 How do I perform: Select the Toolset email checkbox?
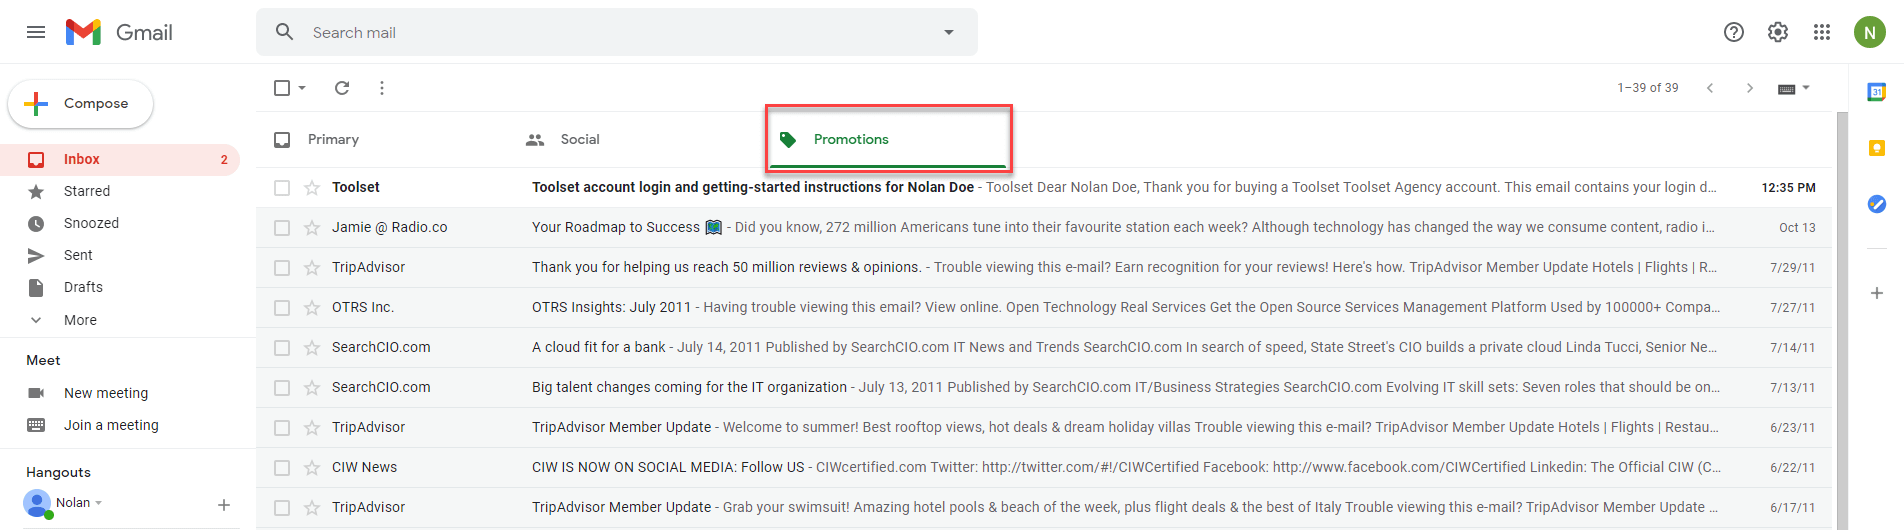[282, 188]
